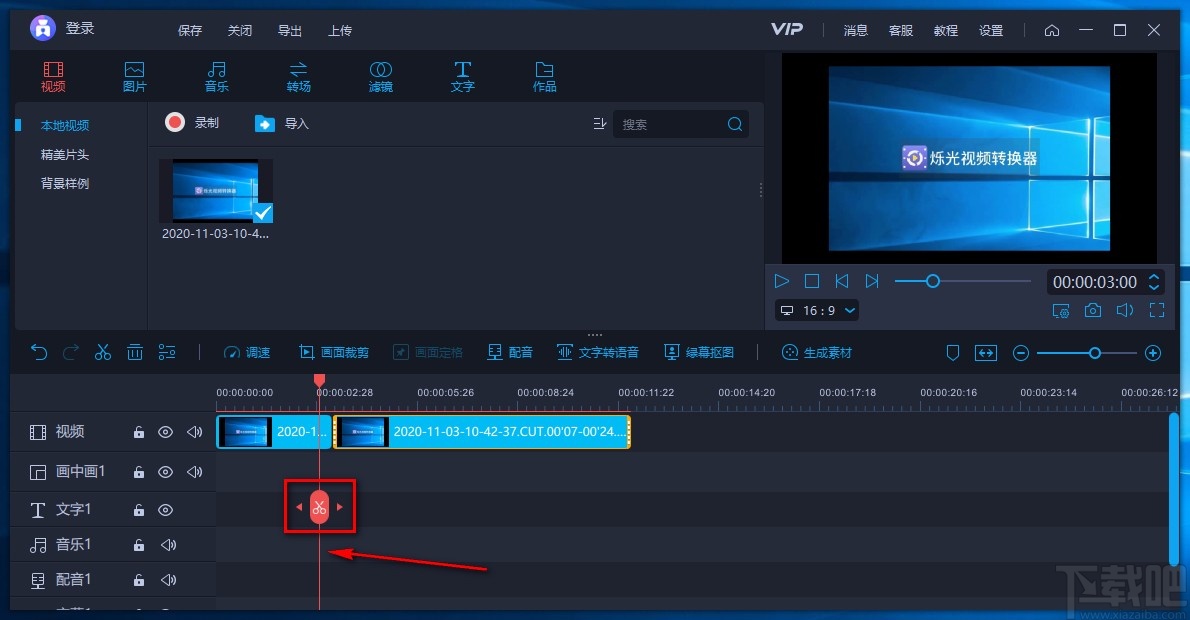1190x620 pixels.
Task: Fit the timeline to window icon
Action: [x=986, y=353]
